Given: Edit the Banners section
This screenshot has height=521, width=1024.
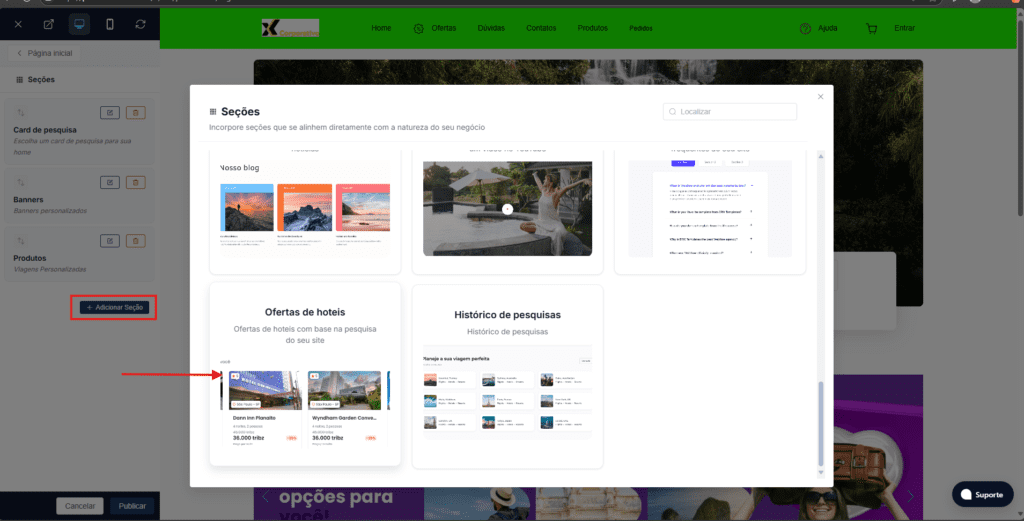Looking at the screenshot, I should [110, 182].
